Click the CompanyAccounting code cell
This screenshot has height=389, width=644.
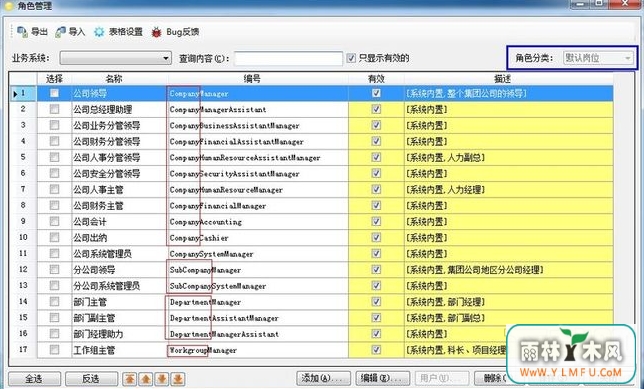click(x=258, y=222)
